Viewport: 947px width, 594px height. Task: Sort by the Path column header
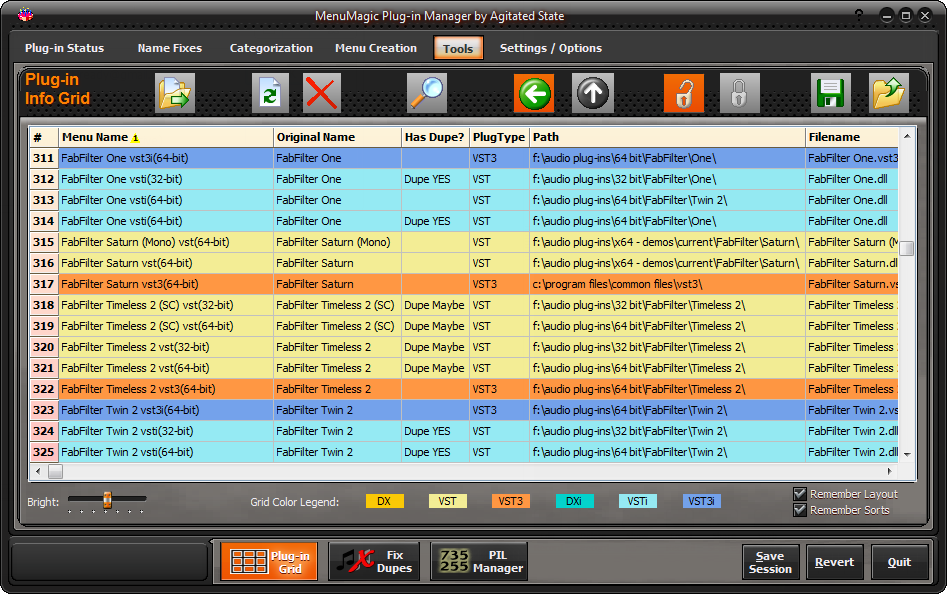(x=667, y=137)
